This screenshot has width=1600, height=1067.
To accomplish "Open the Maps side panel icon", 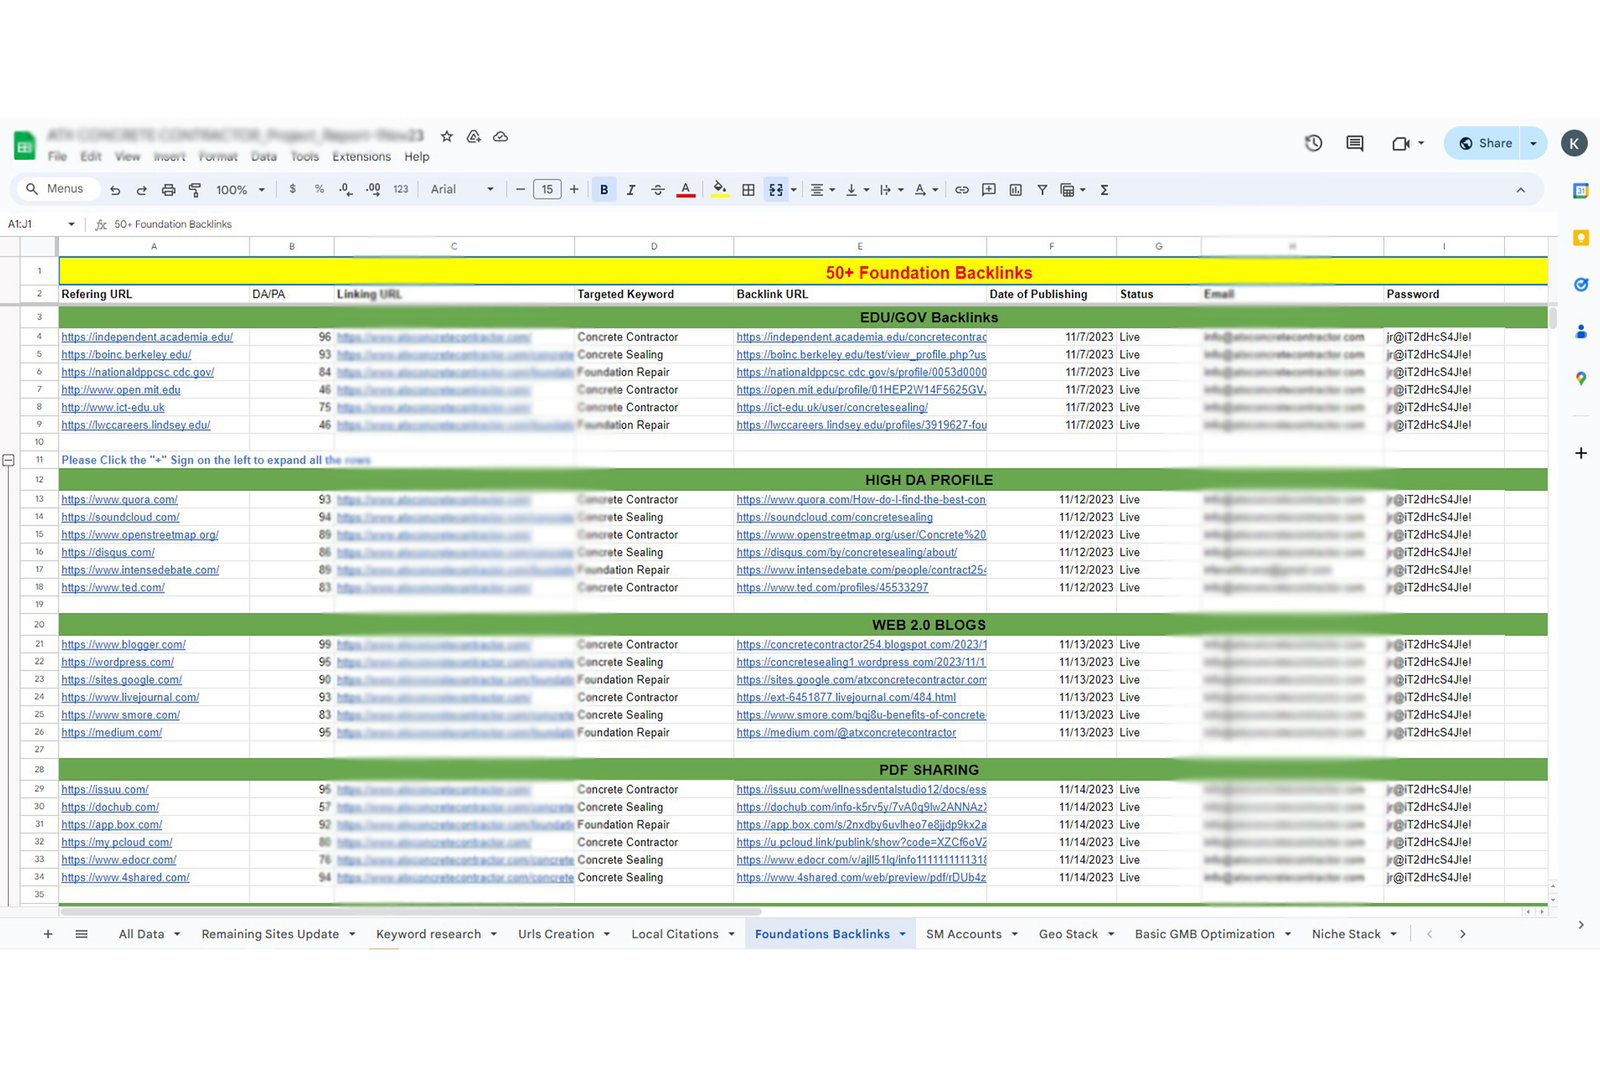I will 1581,378.
